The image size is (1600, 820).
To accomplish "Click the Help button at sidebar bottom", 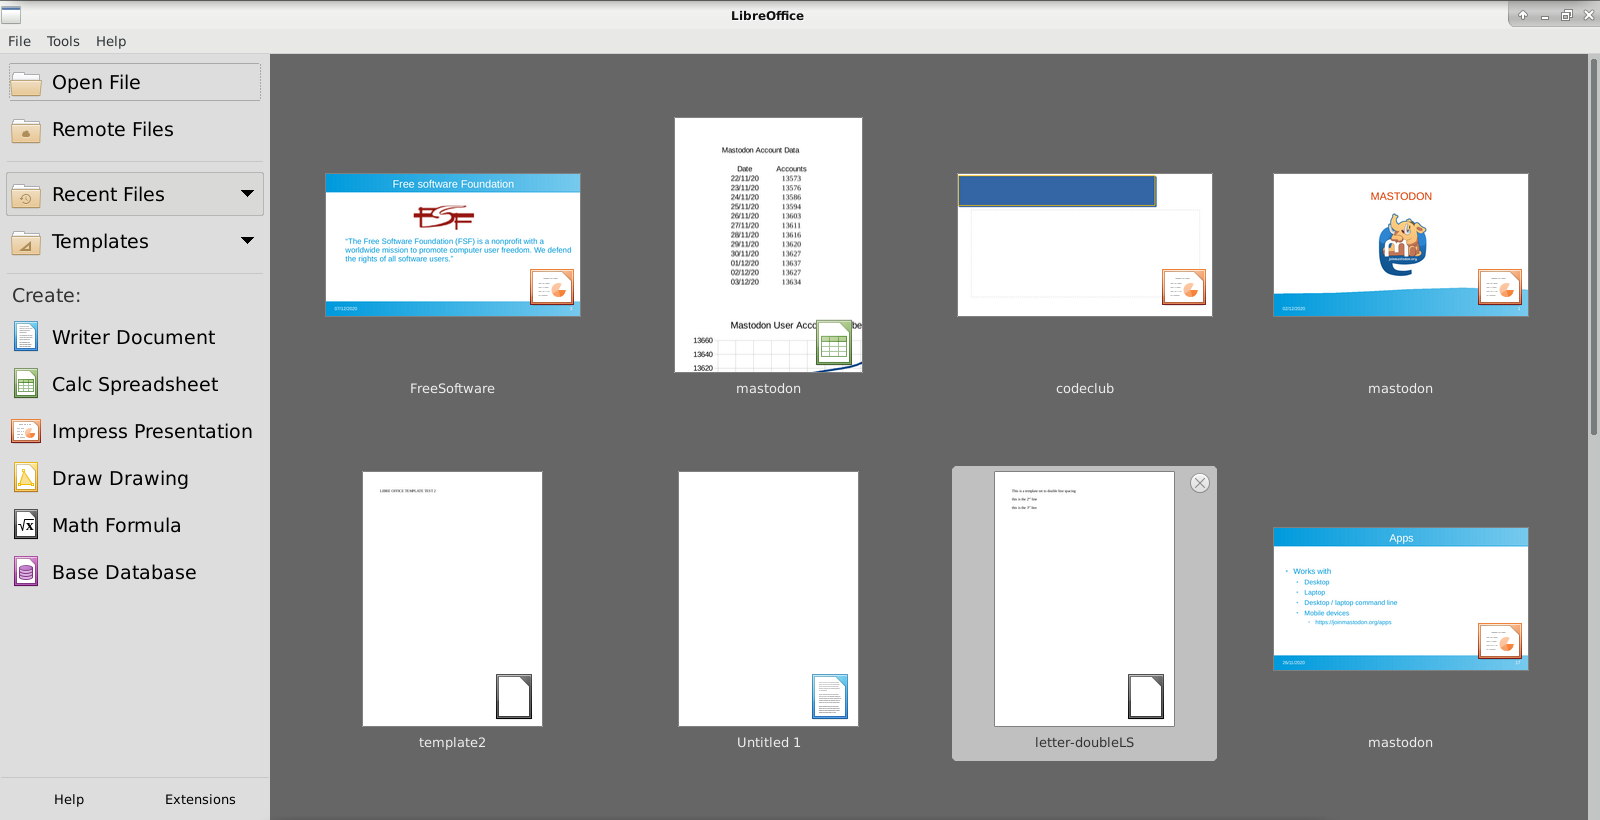I will (69, 799).
